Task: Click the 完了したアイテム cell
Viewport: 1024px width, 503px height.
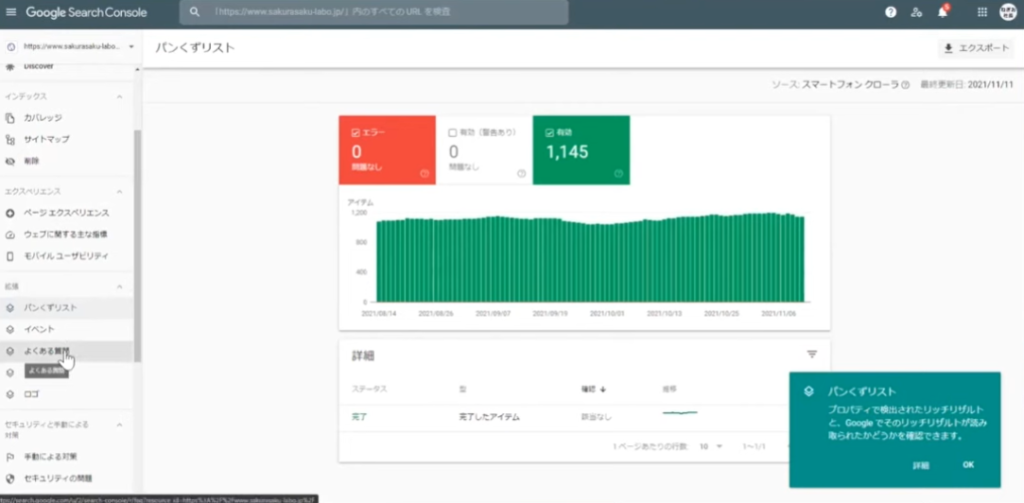Action: [x=489, y=417]
